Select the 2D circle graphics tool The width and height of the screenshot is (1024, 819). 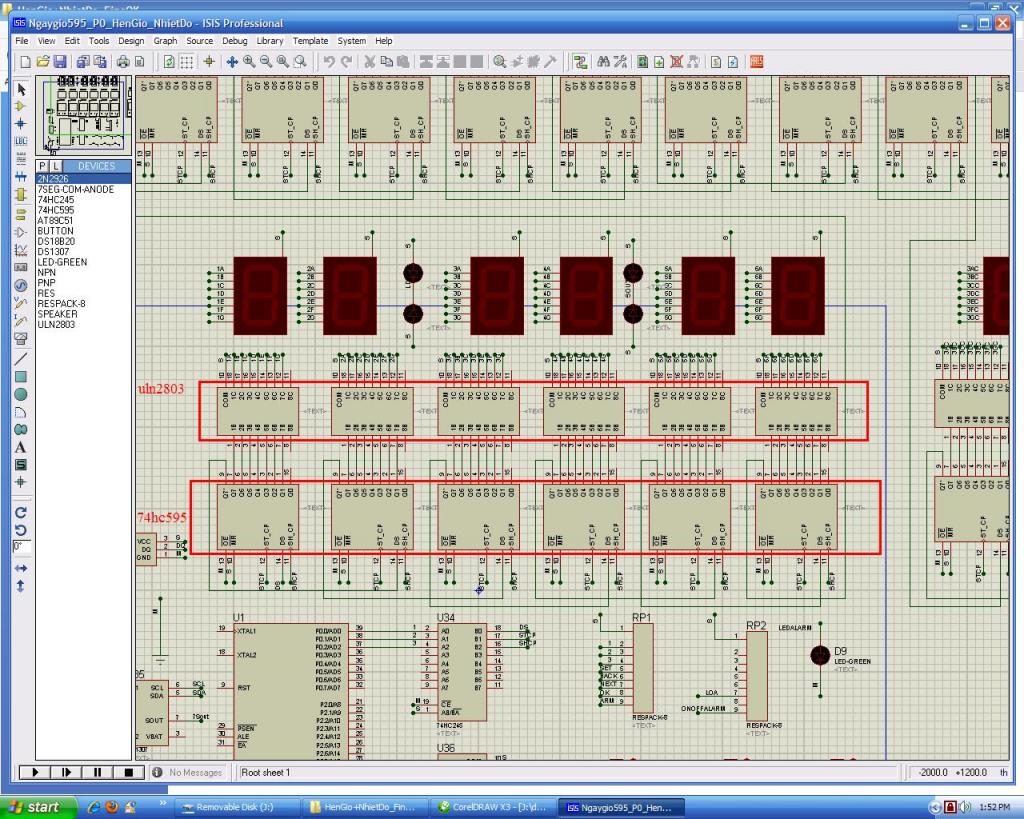[x=20, y=395]
